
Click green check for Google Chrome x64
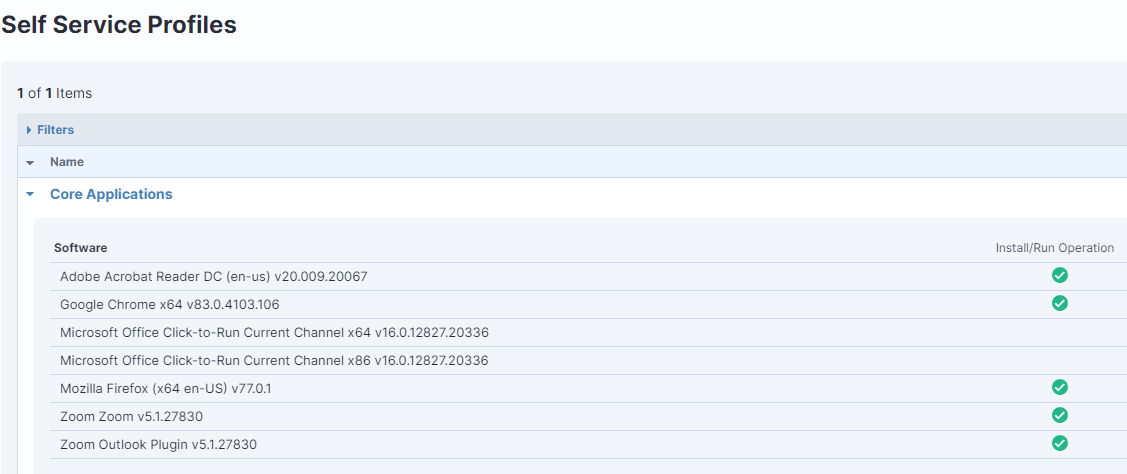point(1059,304)
